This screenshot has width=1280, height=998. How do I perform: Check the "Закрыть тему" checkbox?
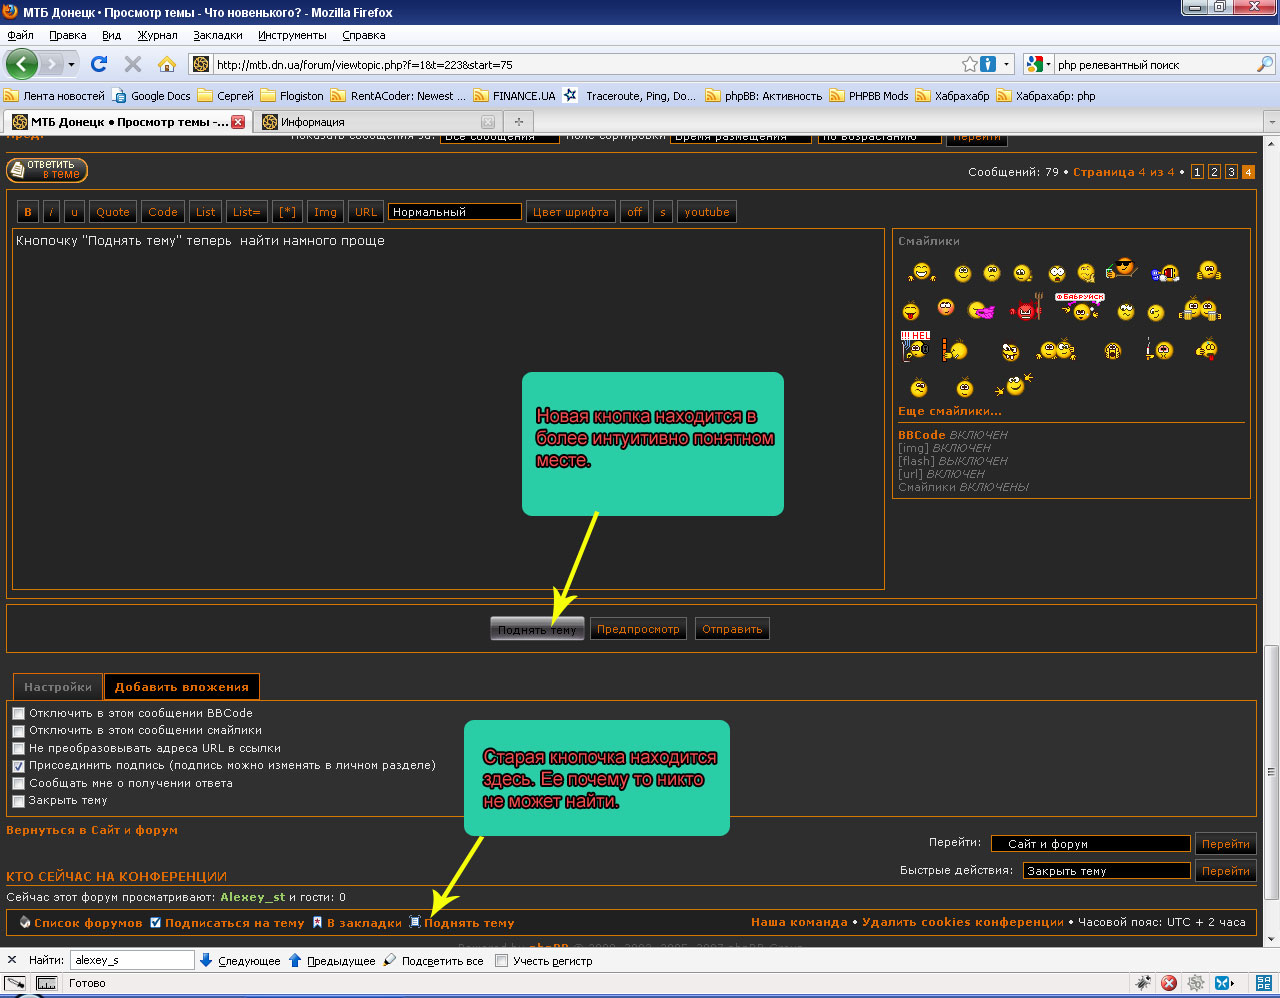pos(19,801)
